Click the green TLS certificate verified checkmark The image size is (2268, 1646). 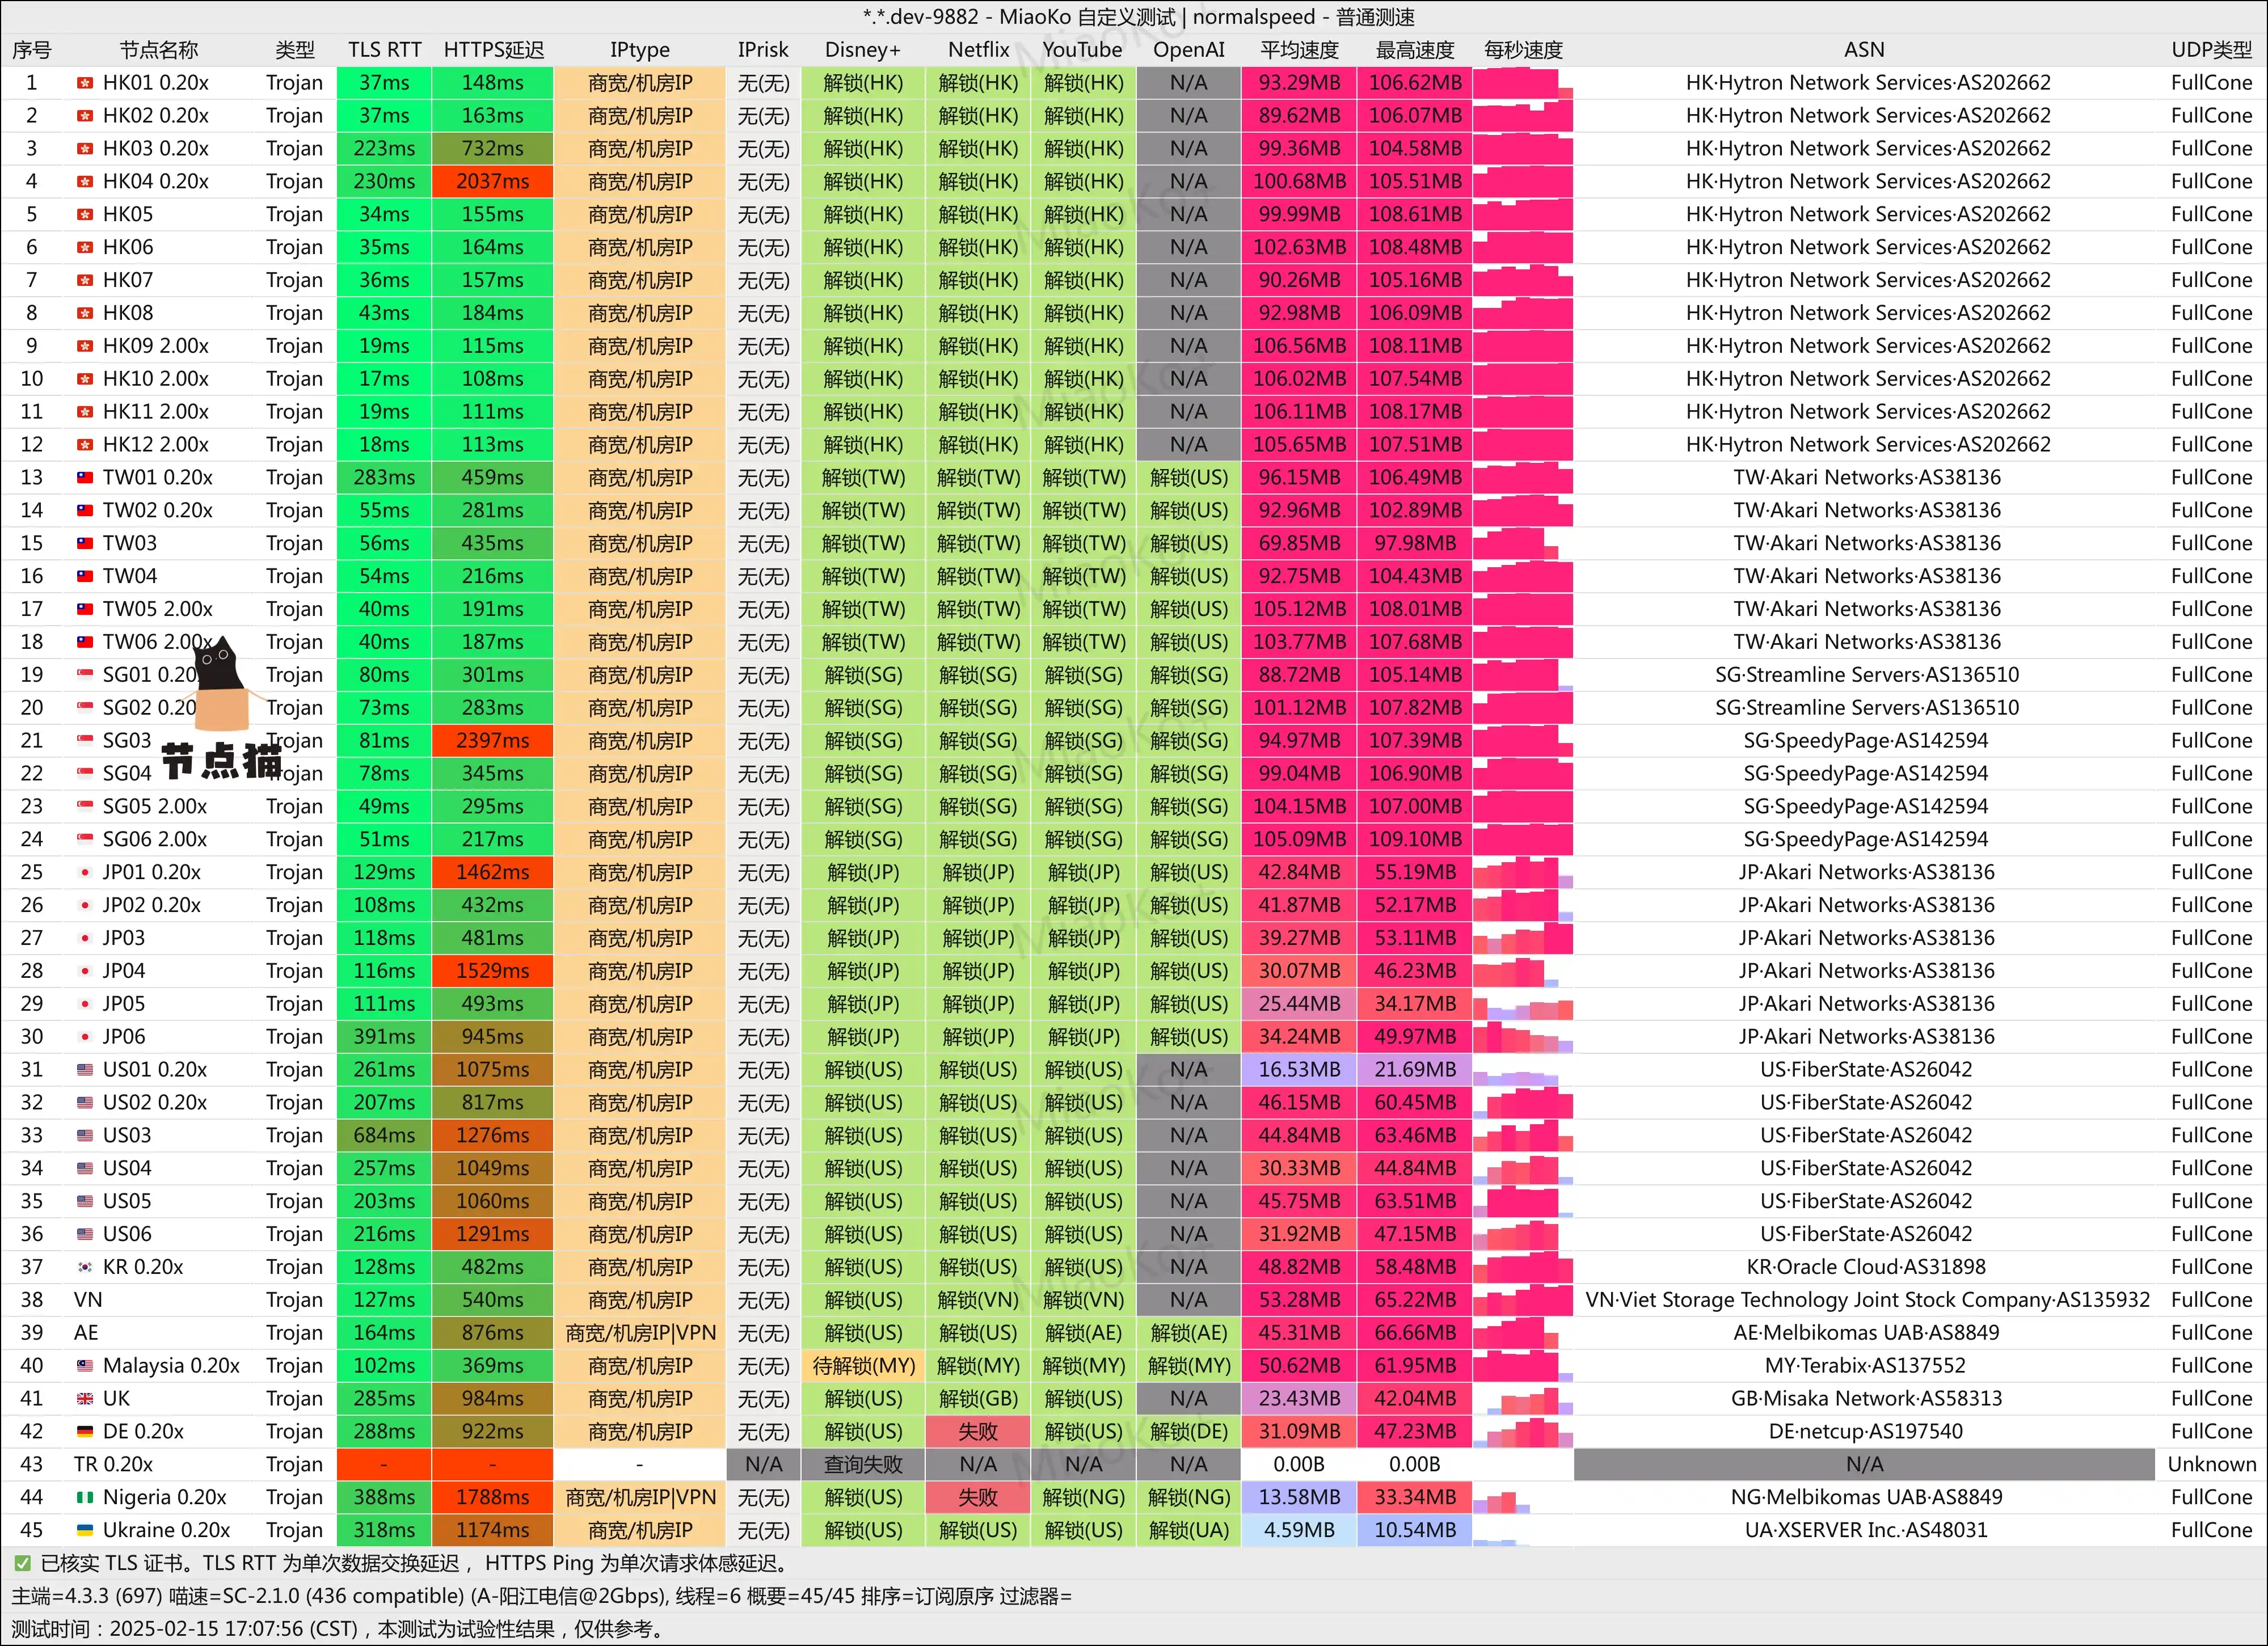point(22,1563)
